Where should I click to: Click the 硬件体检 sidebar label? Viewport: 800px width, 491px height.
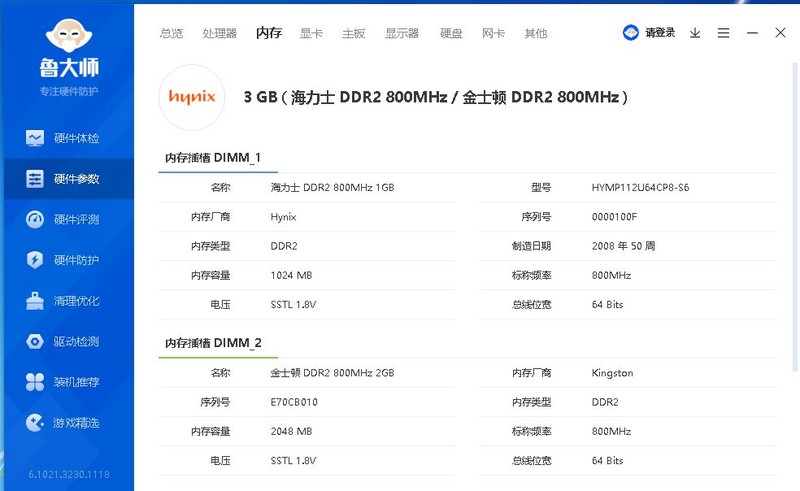(77, 138)
